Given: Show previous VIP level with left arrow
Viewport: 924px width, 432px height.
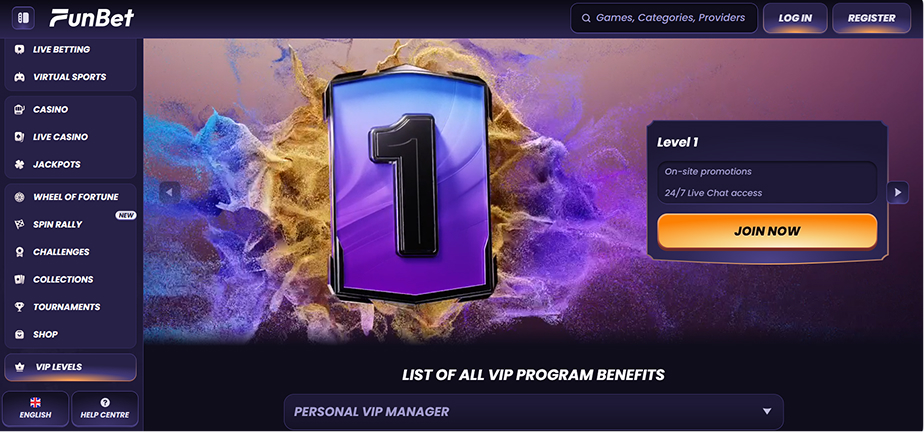Looking at the screenshot, I should 170,192.
